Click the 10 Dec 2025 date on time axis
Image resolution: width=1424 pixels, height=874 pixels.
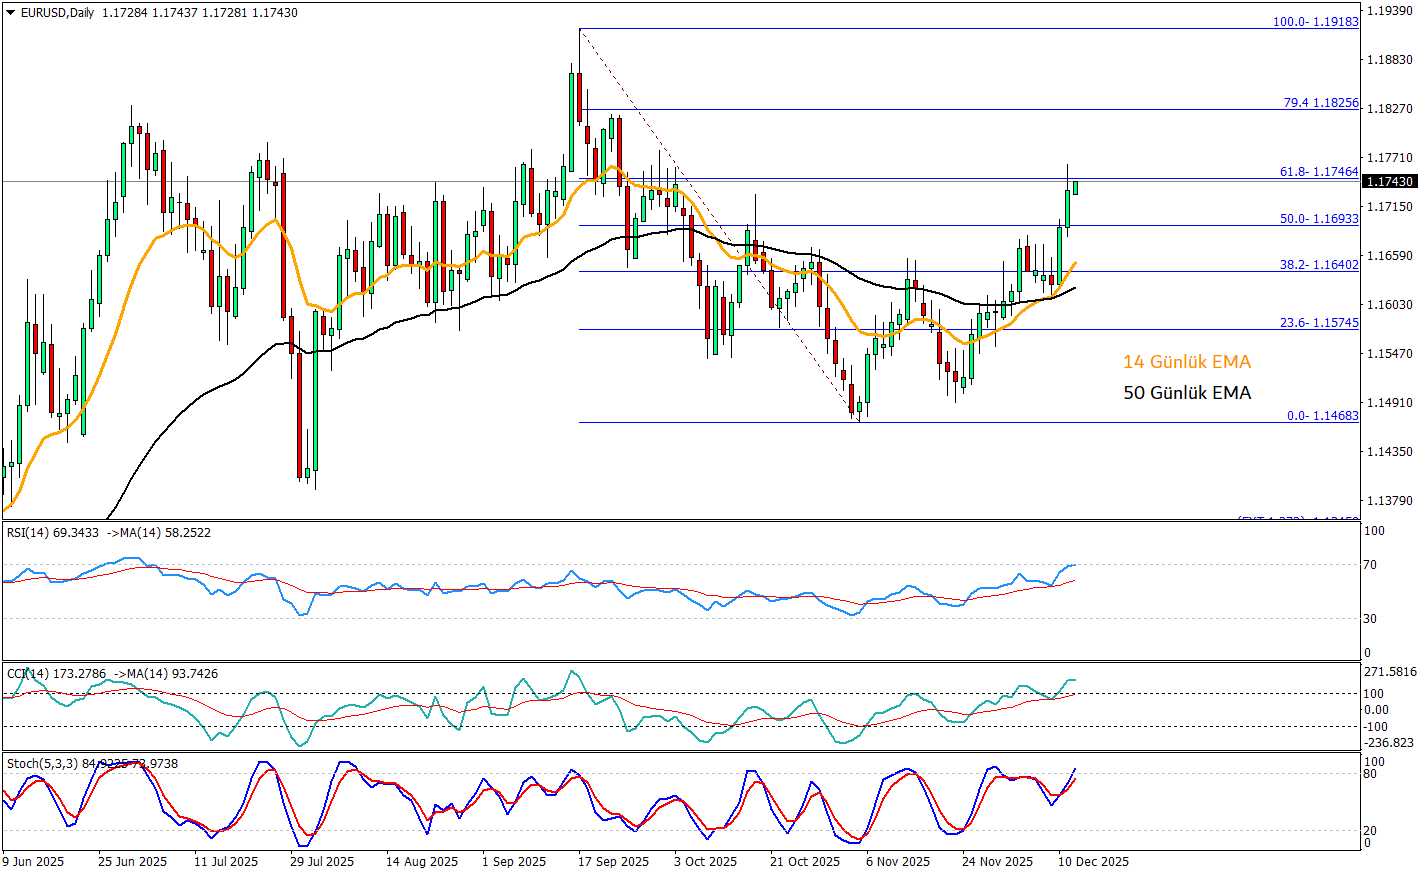[1093, 862]
